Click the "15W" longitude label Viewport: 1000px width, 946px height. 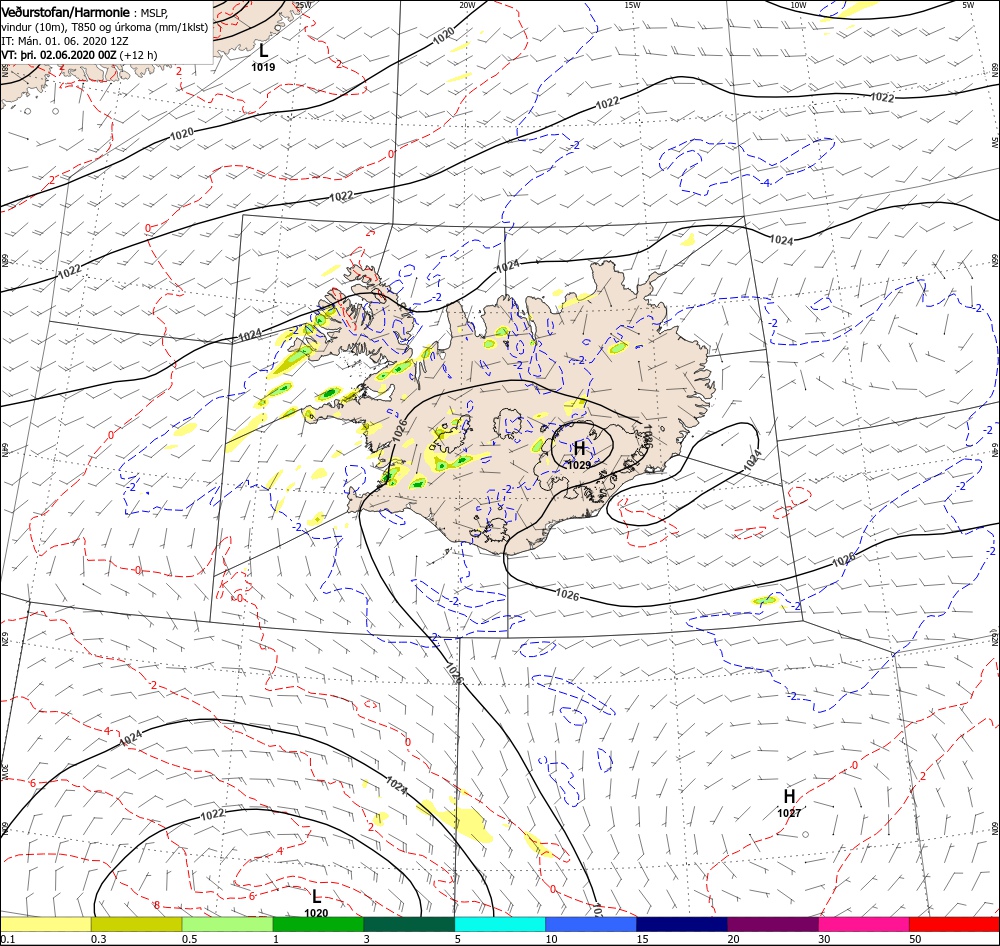632,5
